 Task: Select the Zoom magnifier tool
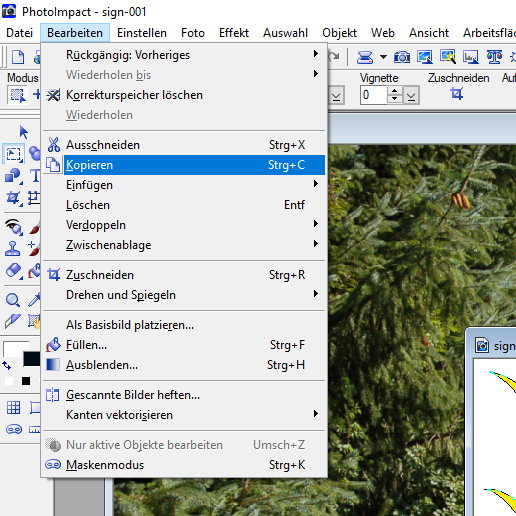point(13,300)
